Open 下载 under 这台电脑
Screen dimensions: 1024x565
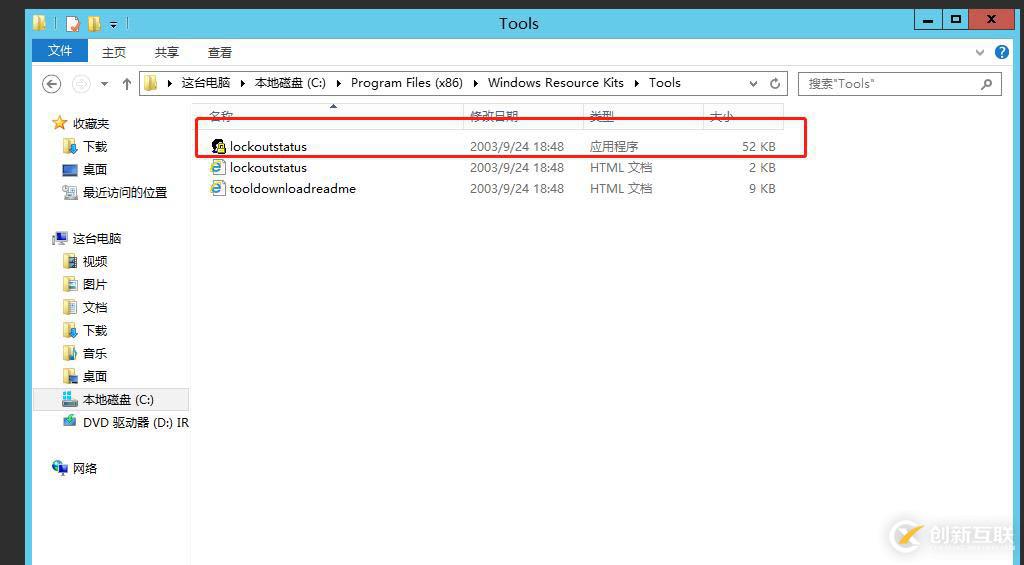click(95, 331)
